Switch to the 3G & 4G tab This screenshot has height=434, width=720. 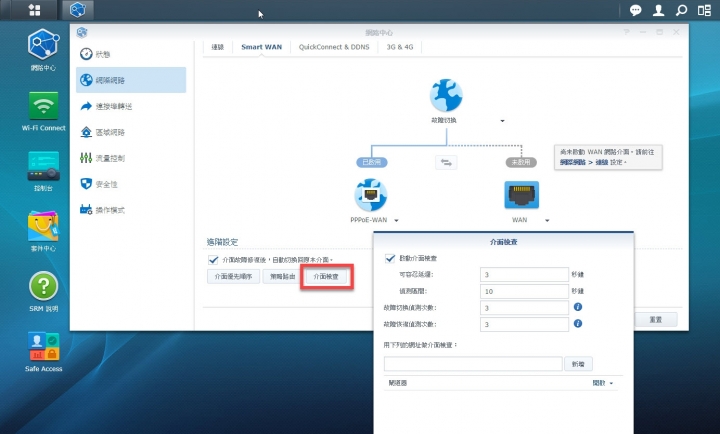pos(399,47)
